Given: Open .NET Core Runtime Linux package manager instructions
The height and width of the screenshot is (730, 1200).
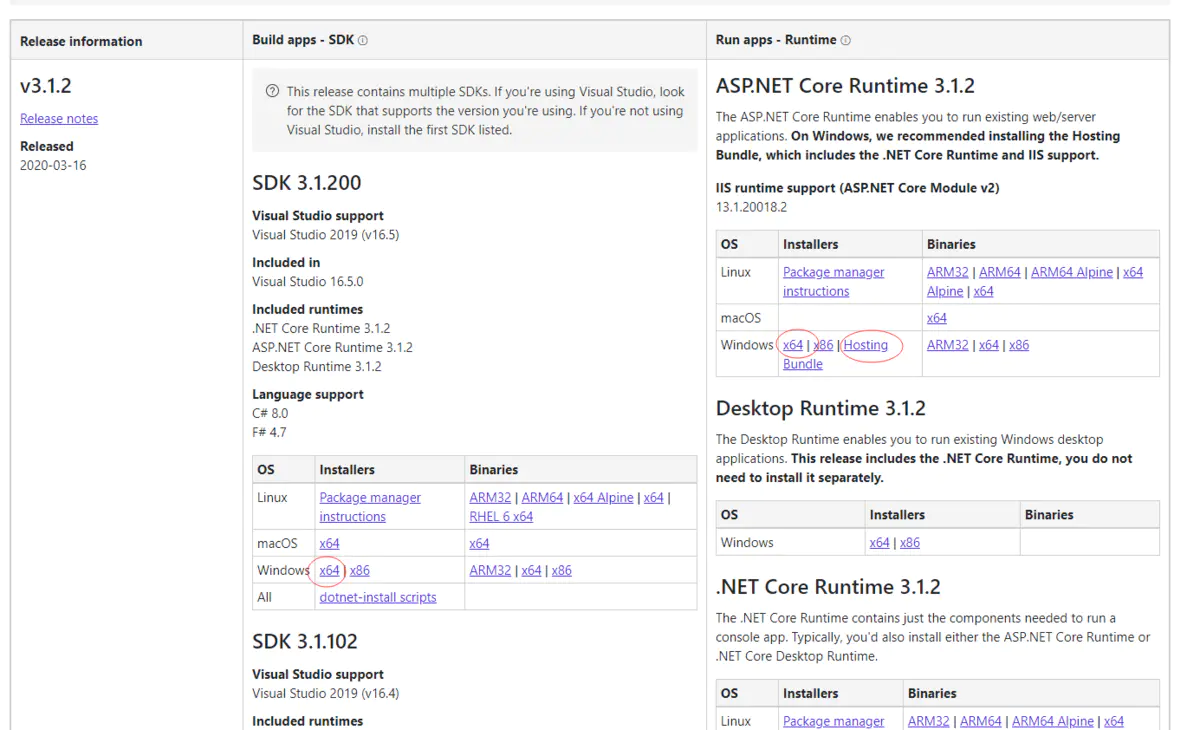Looking at the screenshot, I should (x=834, y=722).
